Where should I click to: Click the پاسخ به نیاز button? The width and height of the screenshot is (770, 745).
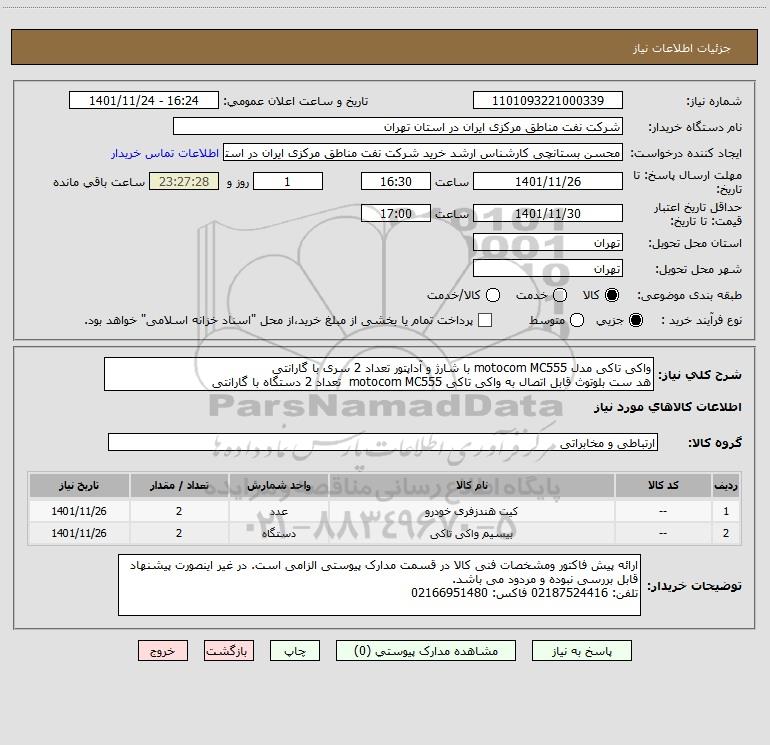[581, 651]
